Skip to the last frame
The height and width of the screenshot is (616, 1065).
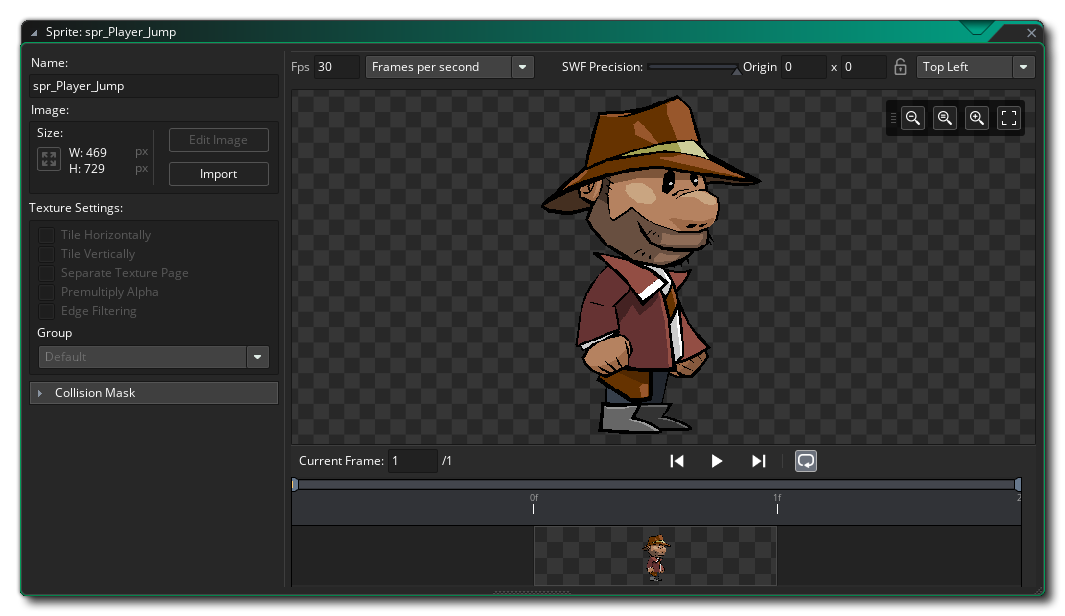click(759, 461)
